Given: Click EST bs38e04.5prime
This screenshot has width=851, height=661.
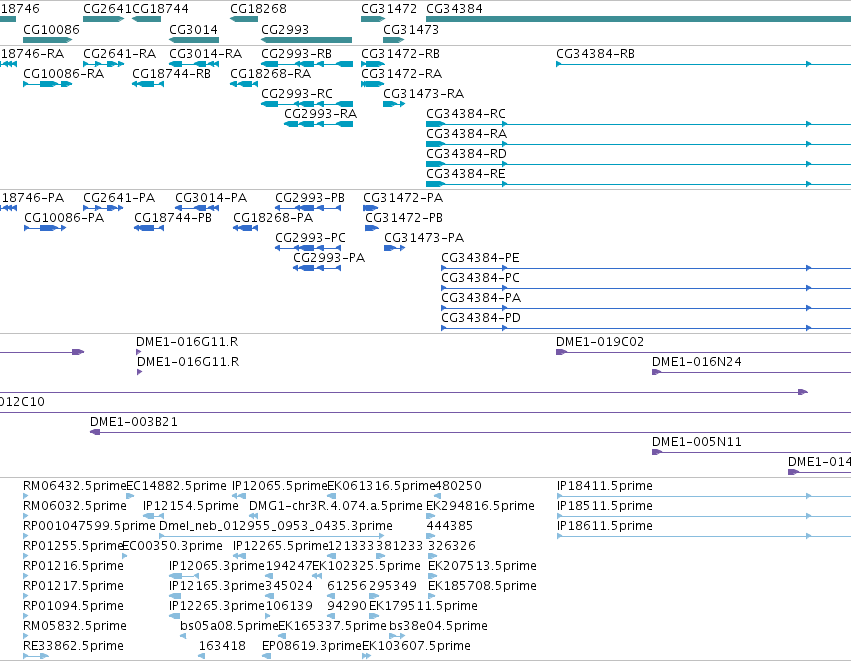Looking at the screenshot, I should coord(397,637).
